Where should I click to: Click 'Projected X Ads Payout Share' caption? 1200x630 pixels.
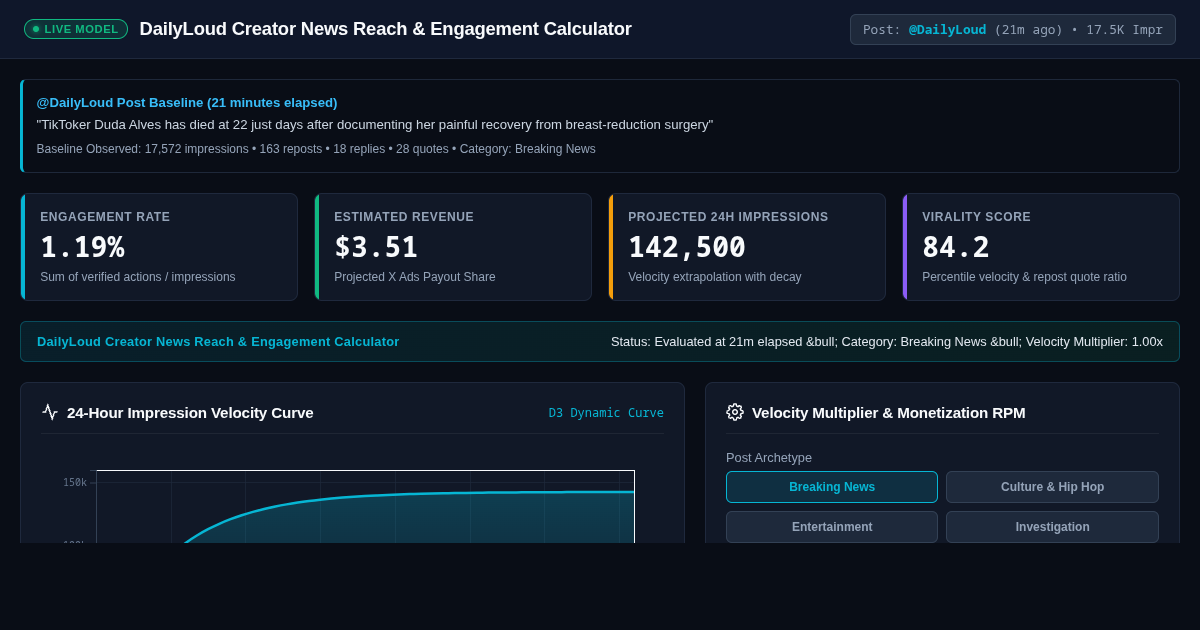(x=415, y=277)
